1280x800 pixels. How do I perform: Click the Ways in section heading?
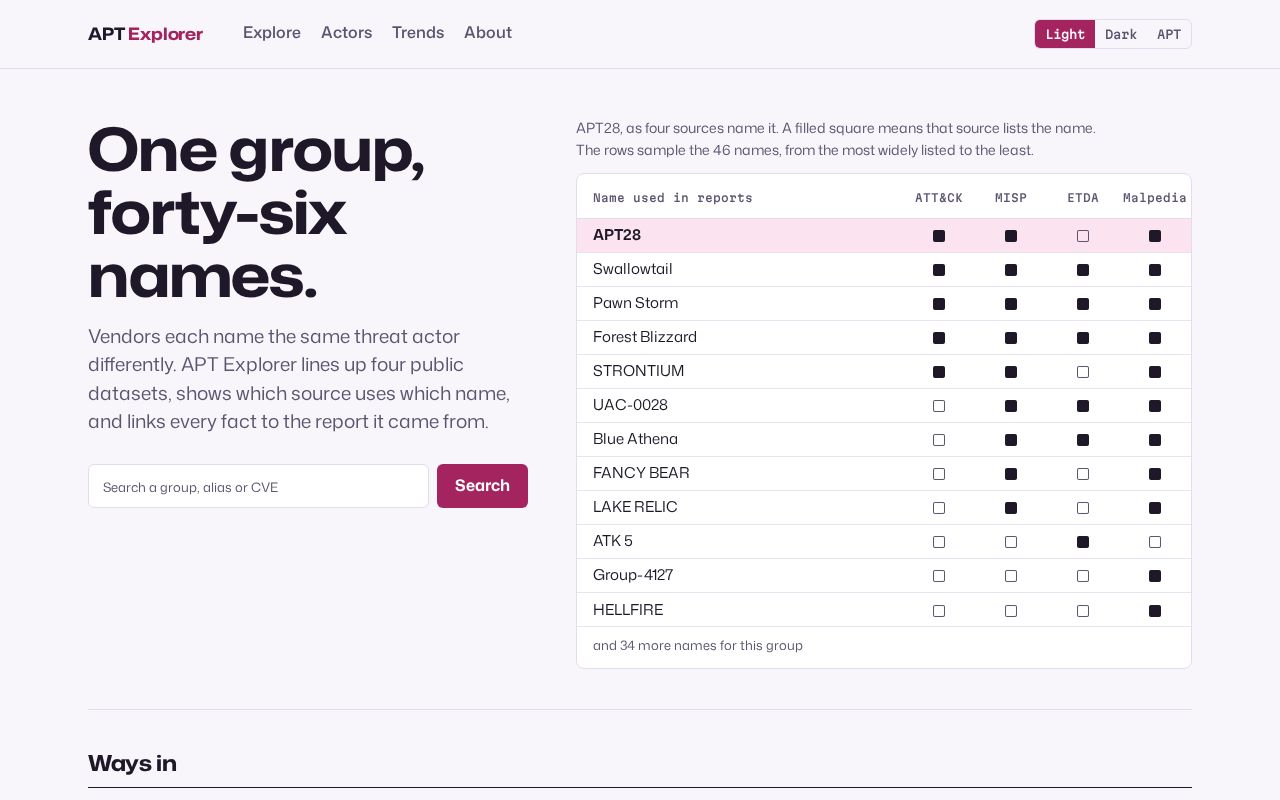pyautogui.click(x=132, y=764)
